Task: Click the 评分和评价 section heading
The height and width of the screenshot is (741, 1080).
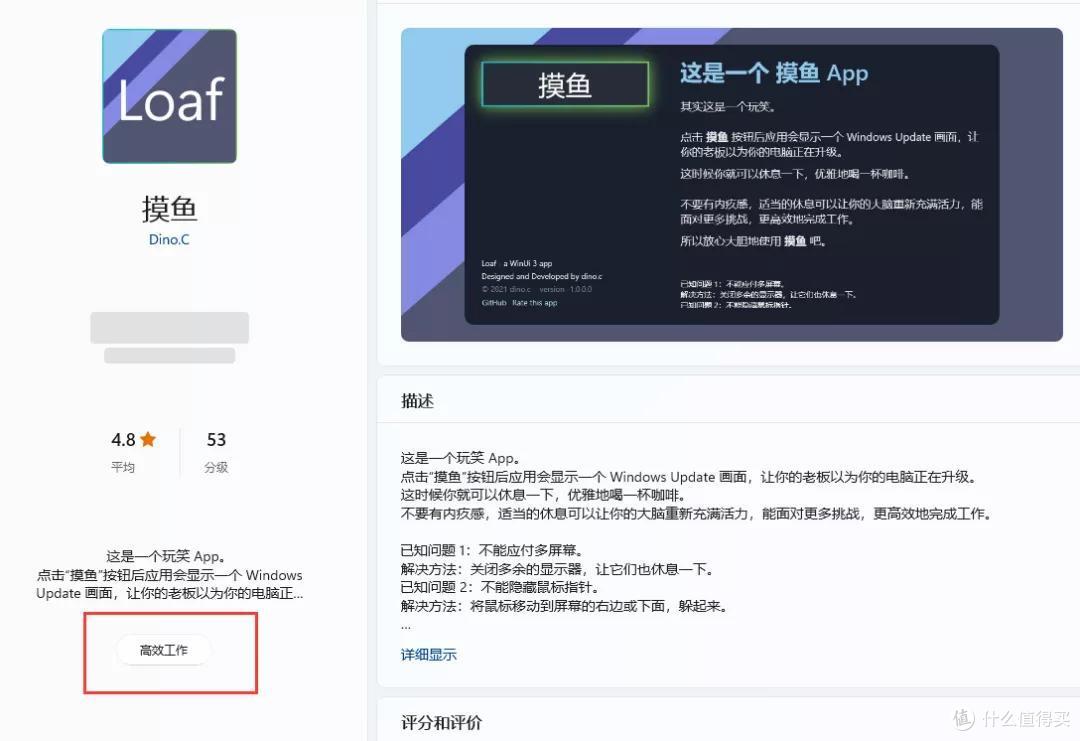Action: coord(442,722)
